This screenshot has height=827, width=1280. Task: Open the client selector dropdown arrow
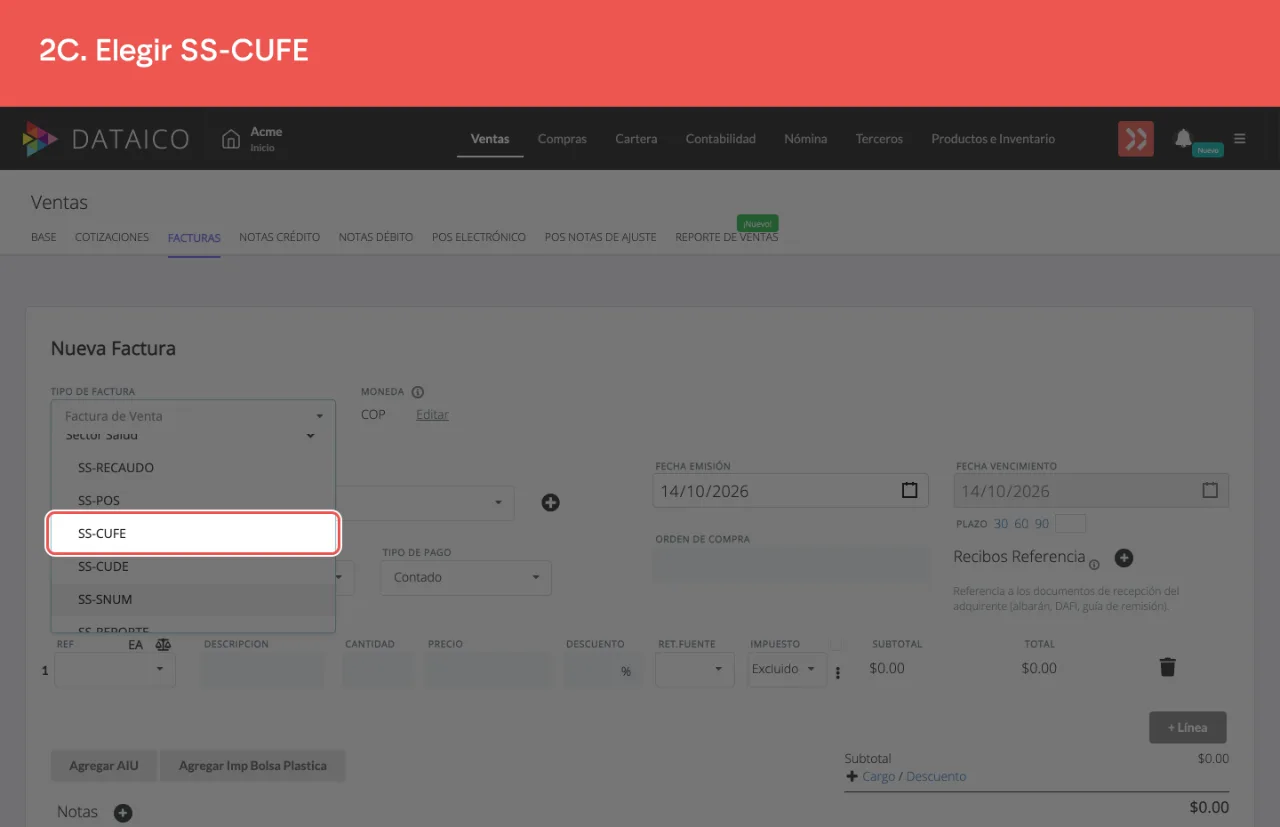498,502
